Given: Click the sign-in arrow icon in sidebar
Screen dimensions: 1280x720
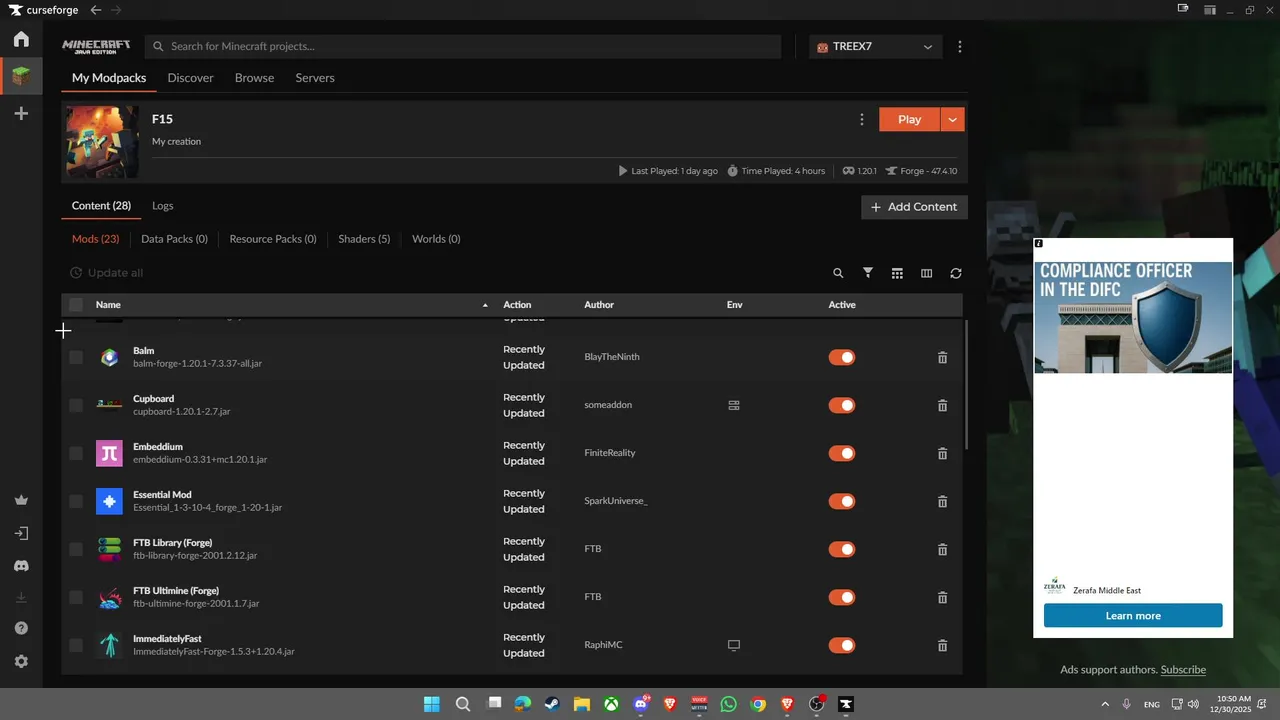Looking at the screenshot, I should tap(21, 533).
